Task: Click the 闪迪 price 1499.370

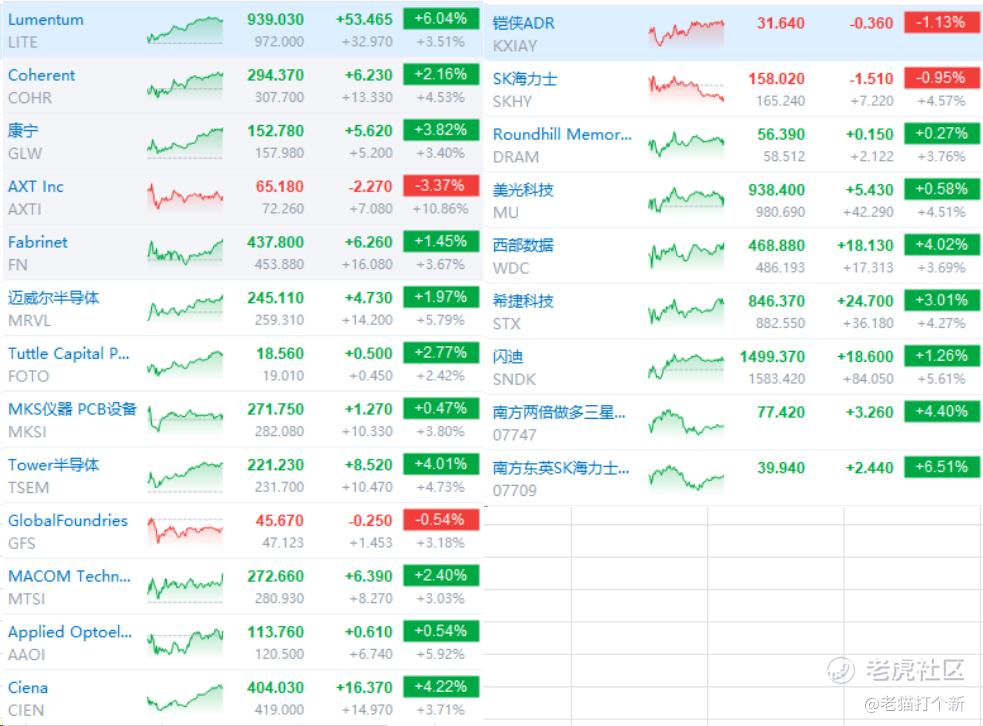Action: [772, 357]
